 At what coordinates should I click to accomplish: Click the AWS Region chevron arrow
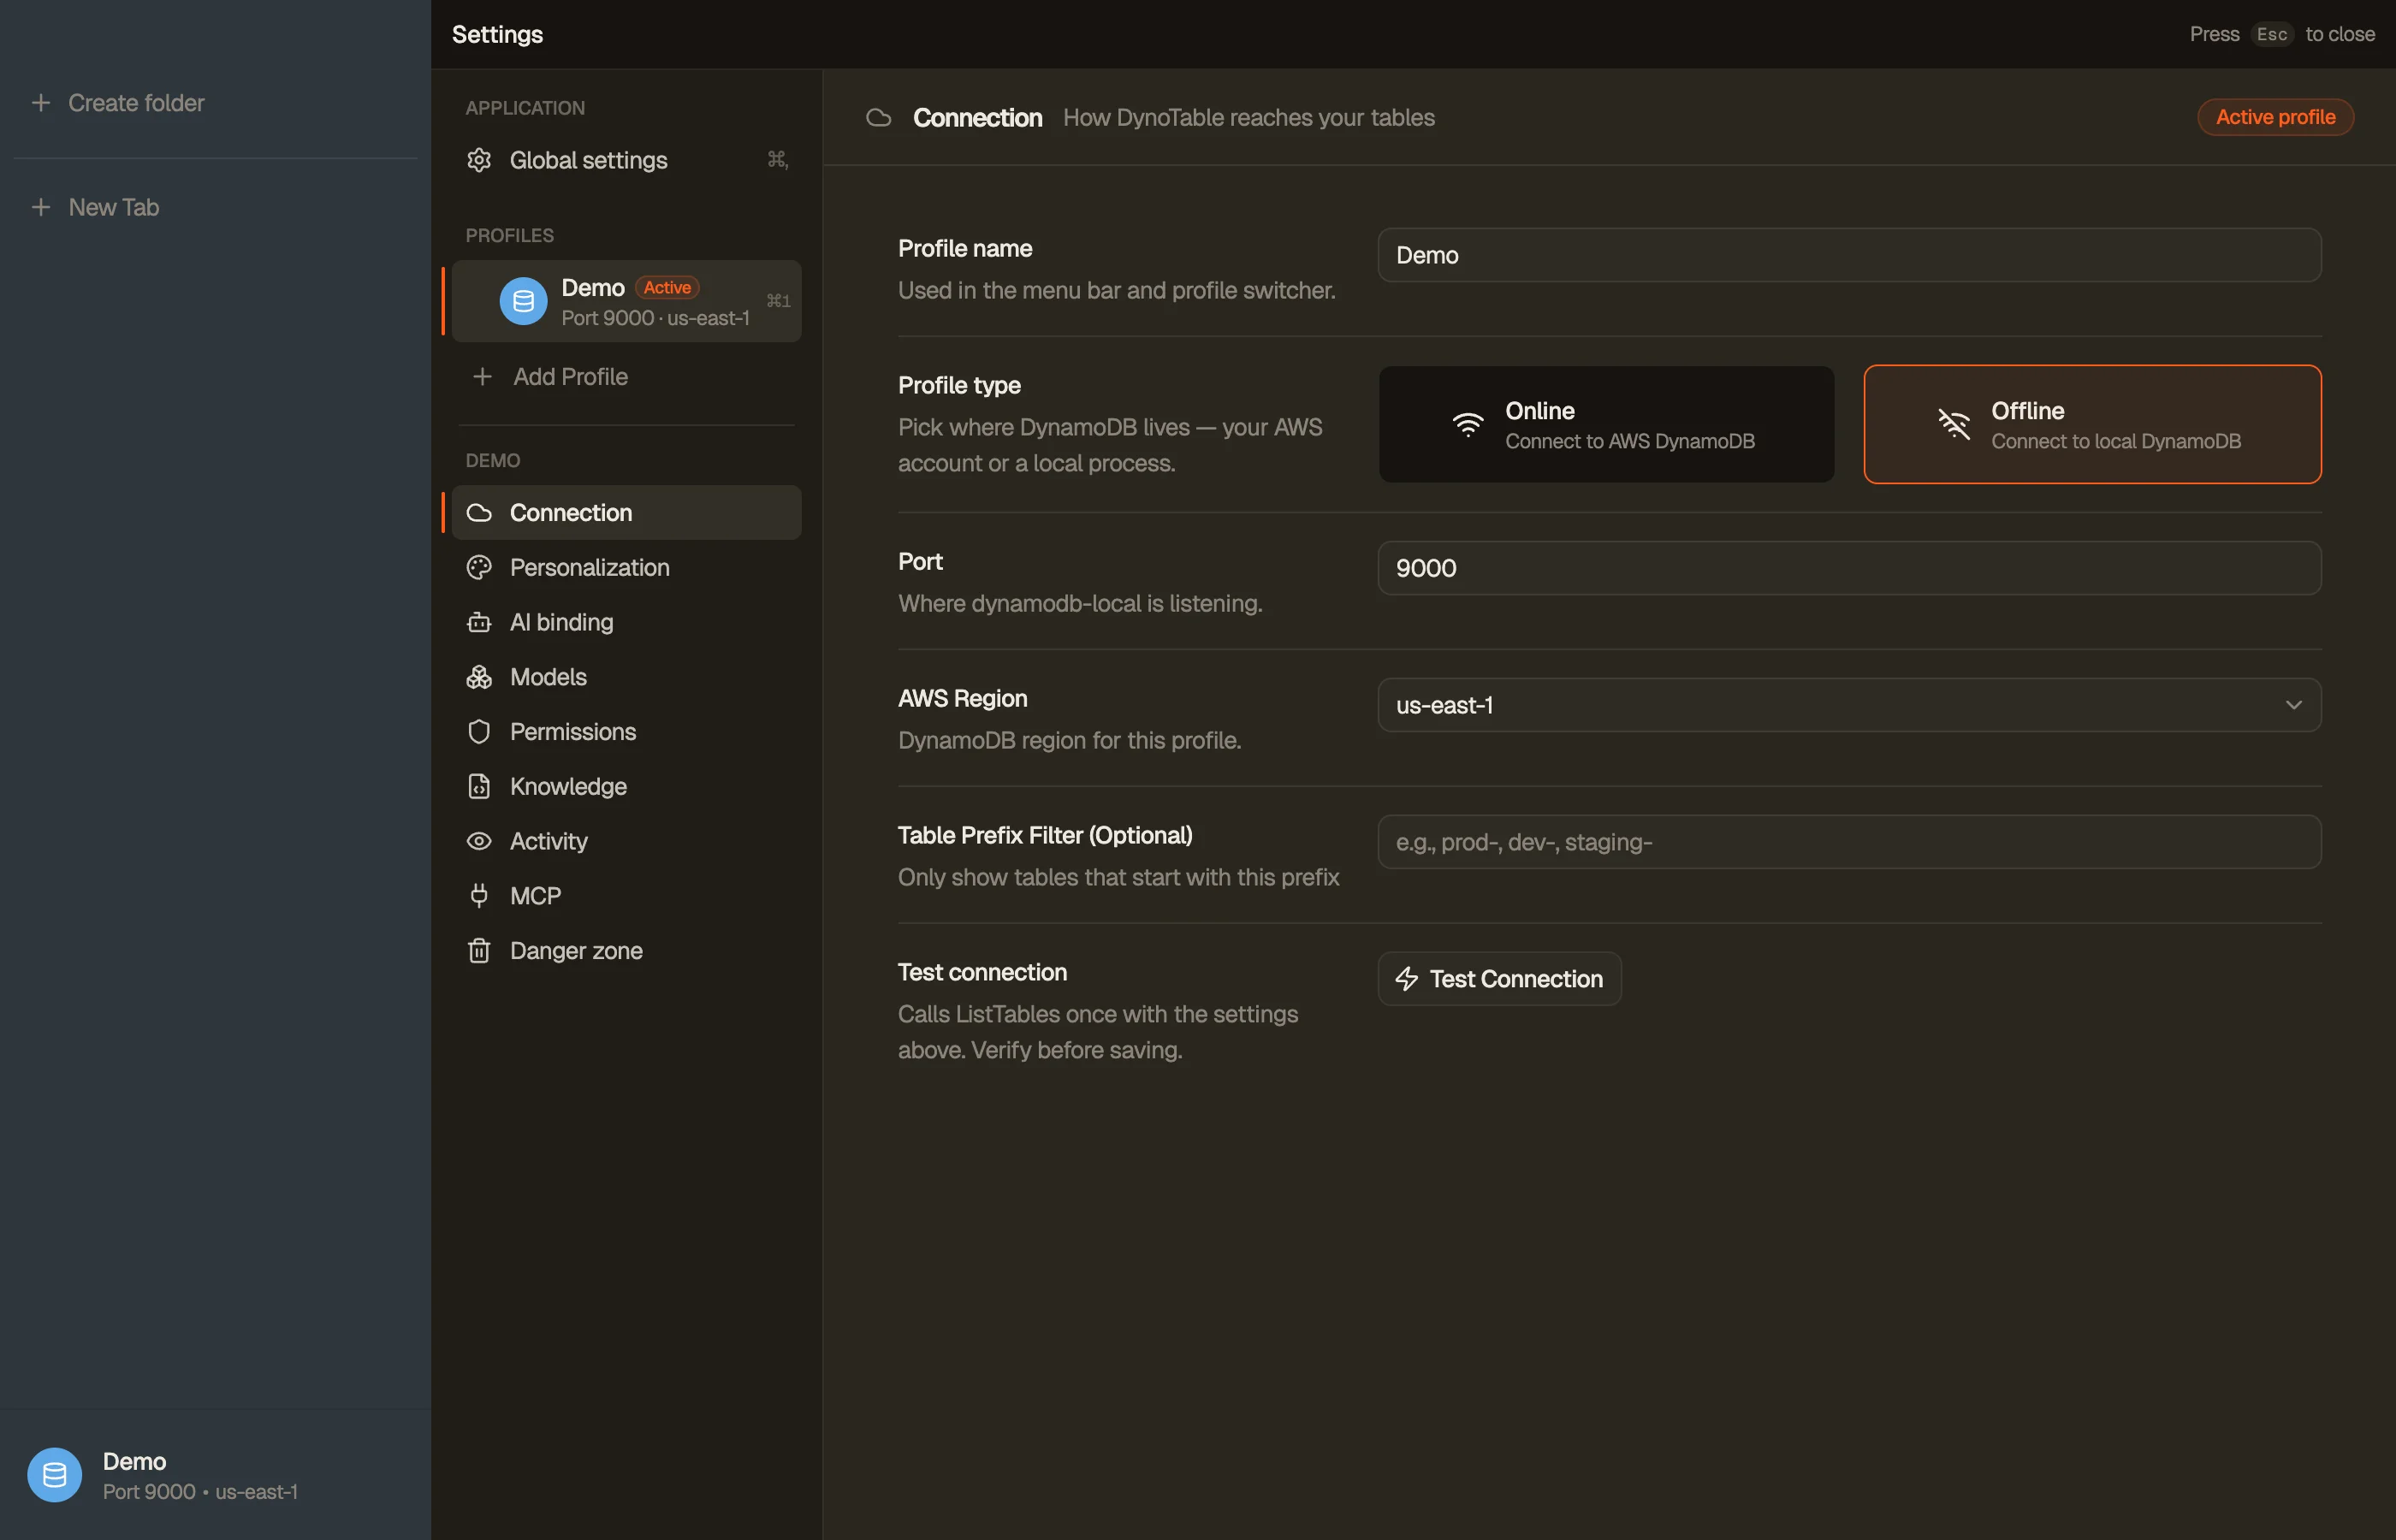2293,705
